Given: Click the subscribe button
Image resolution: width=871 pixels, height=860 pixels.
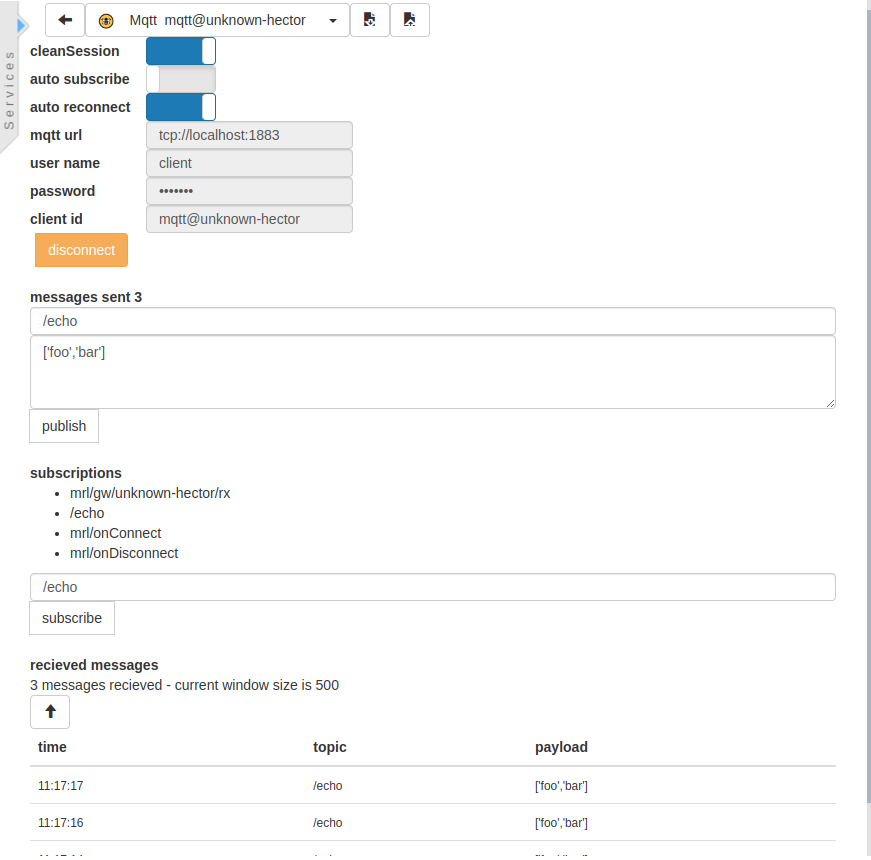Looking at the screenshot, I should click(x=72, y=618).
